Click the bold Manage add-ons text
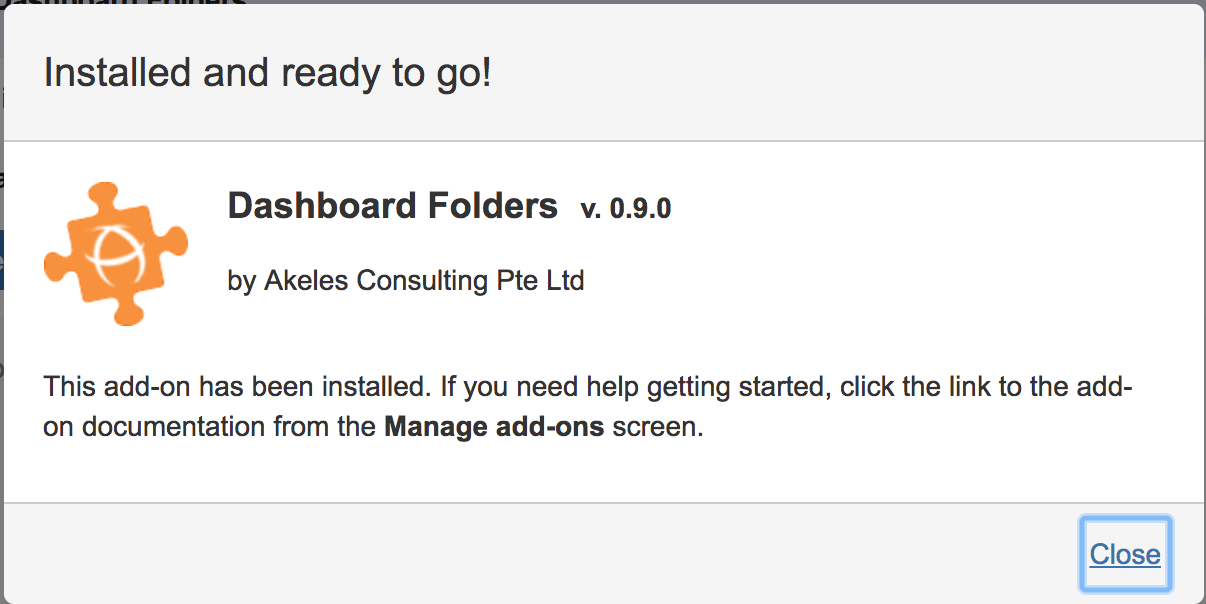Viewport: 1206px width, 604px height. (494, 428)
